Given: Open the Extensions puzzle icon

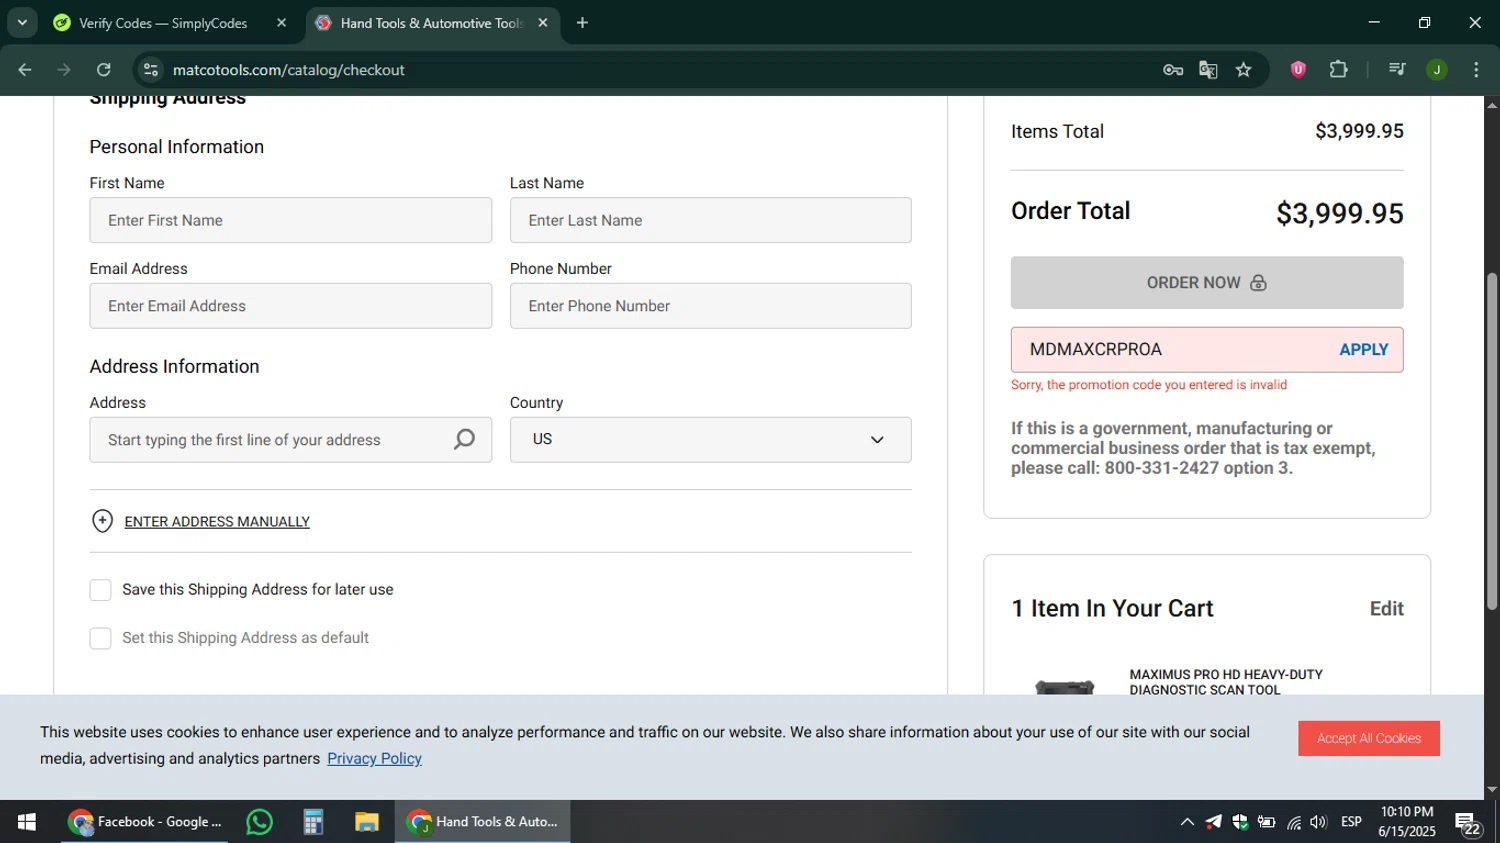Looking at the screenshot, I should coord(1338,70).
